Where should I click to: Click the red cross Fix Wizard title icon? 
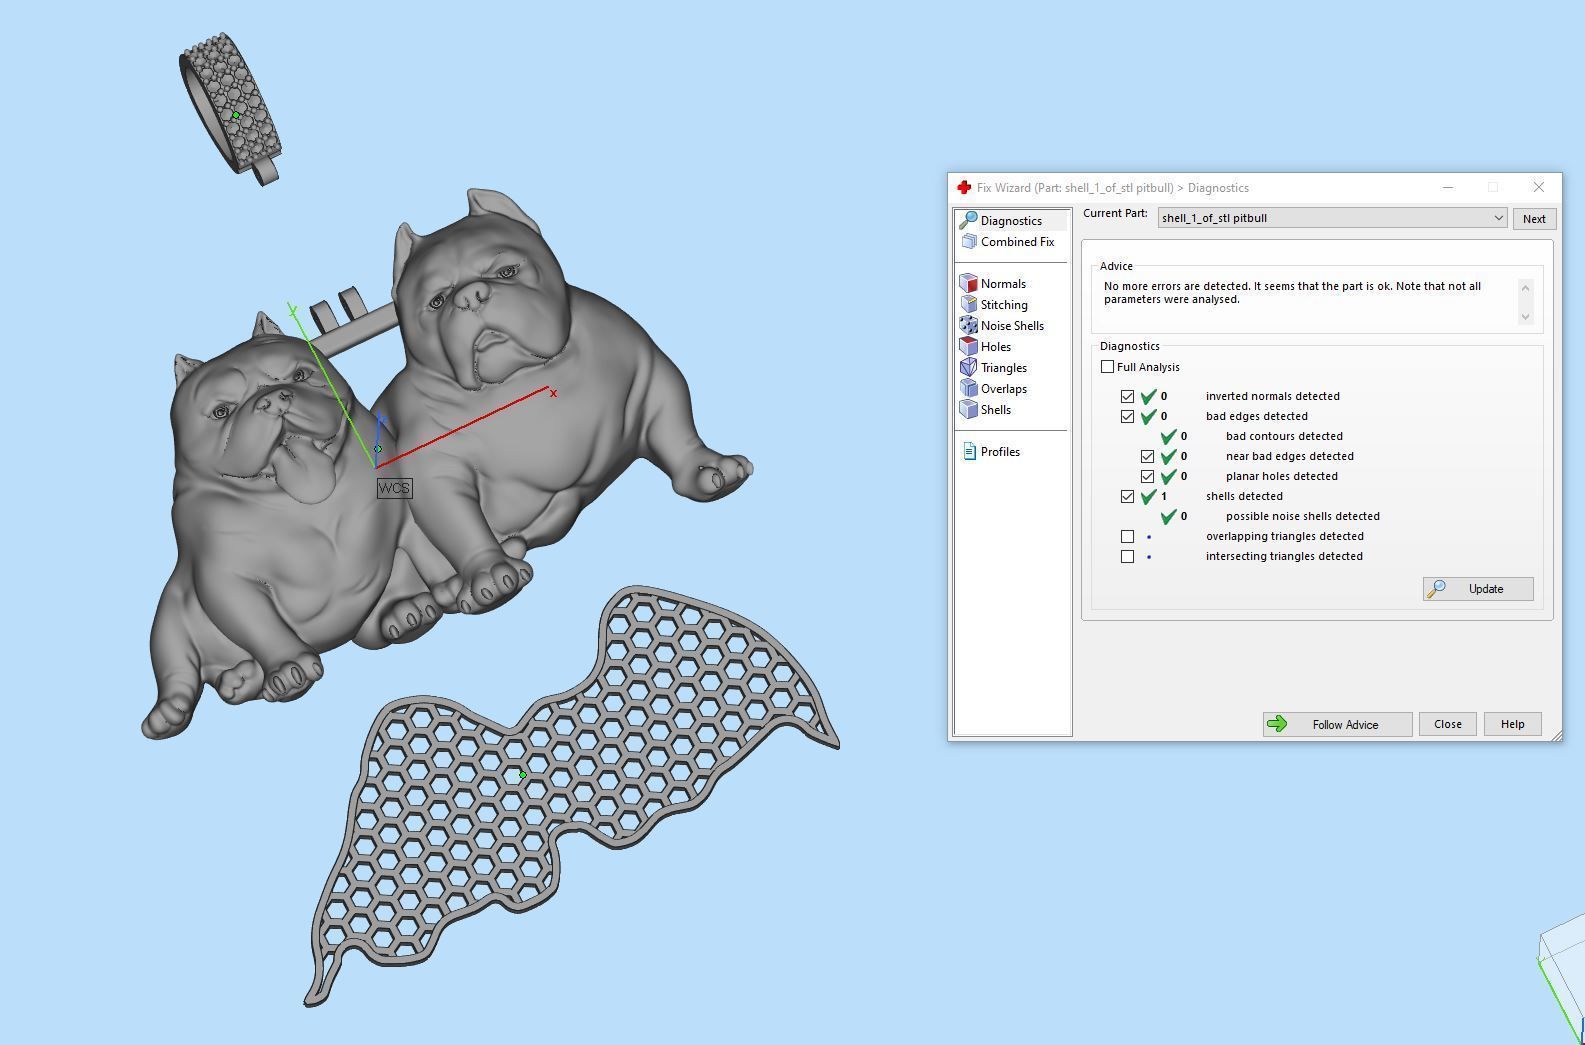tap(964, 187)
